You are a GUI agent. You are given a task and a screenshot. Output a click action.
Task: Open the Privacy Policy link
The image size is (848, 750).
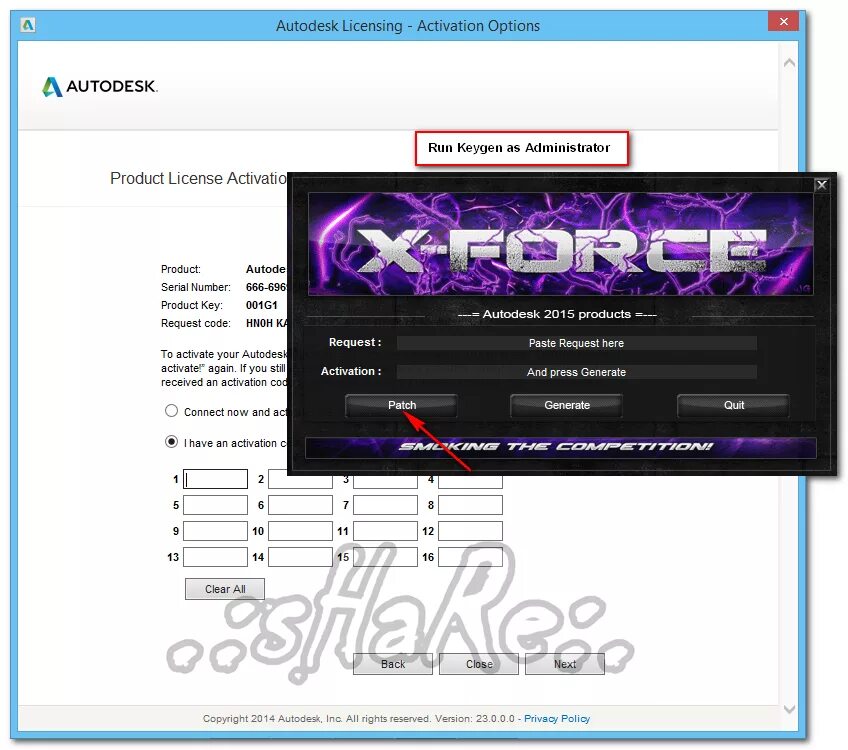click(x=556, y=719)
